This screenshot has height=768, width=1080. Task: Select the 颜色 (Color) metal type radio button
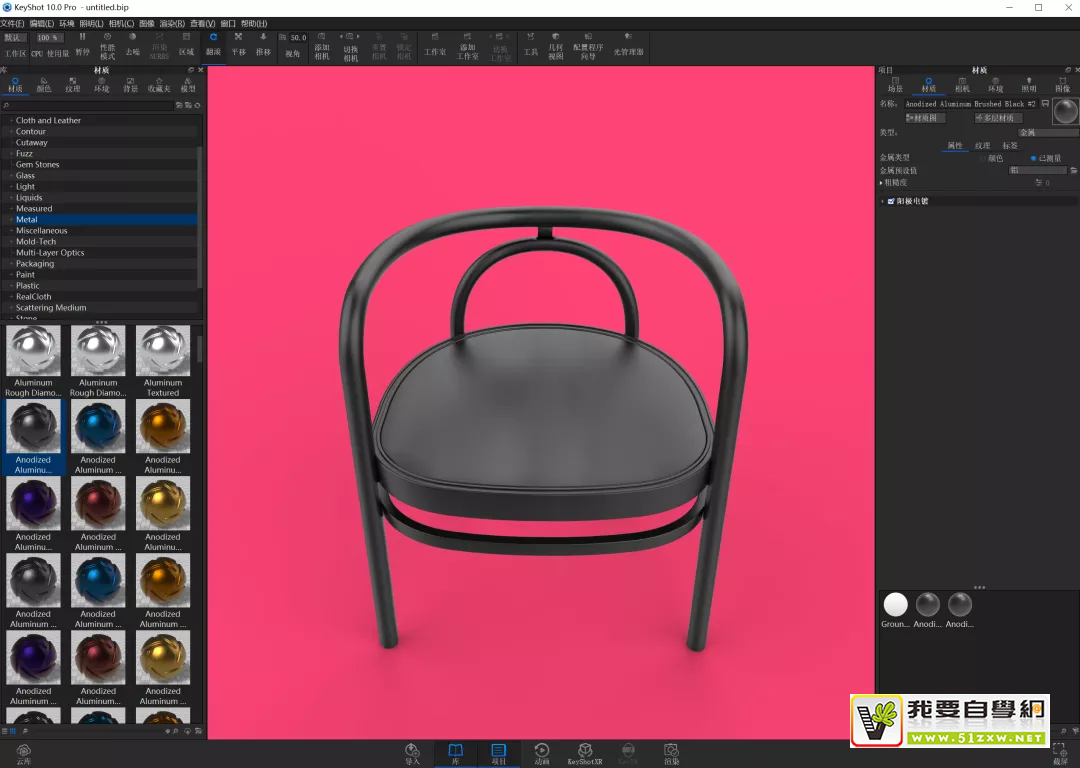984,158
